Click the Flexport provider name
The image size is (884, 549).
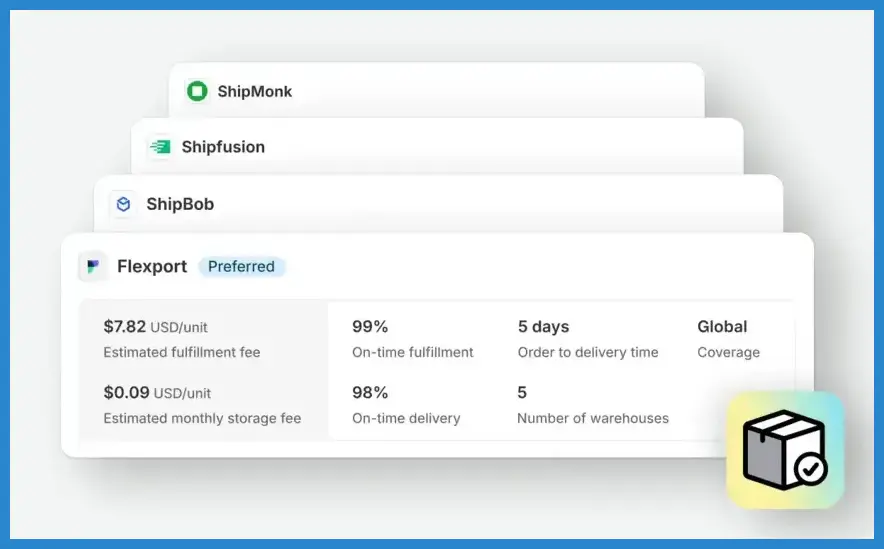pos(152,267)
